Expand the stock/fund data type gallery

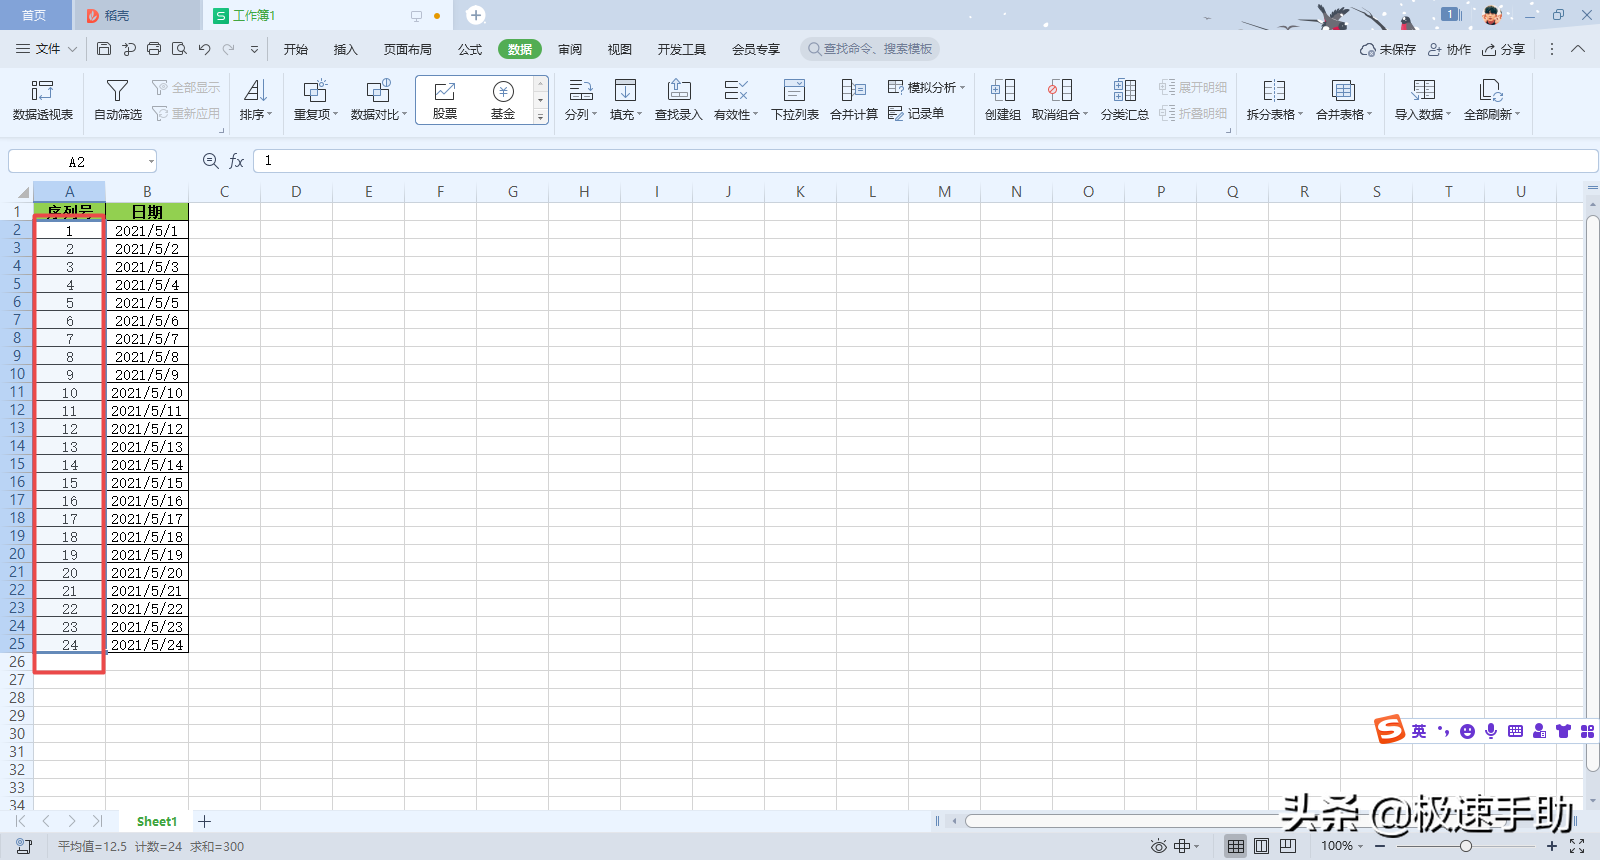(540, 117)
